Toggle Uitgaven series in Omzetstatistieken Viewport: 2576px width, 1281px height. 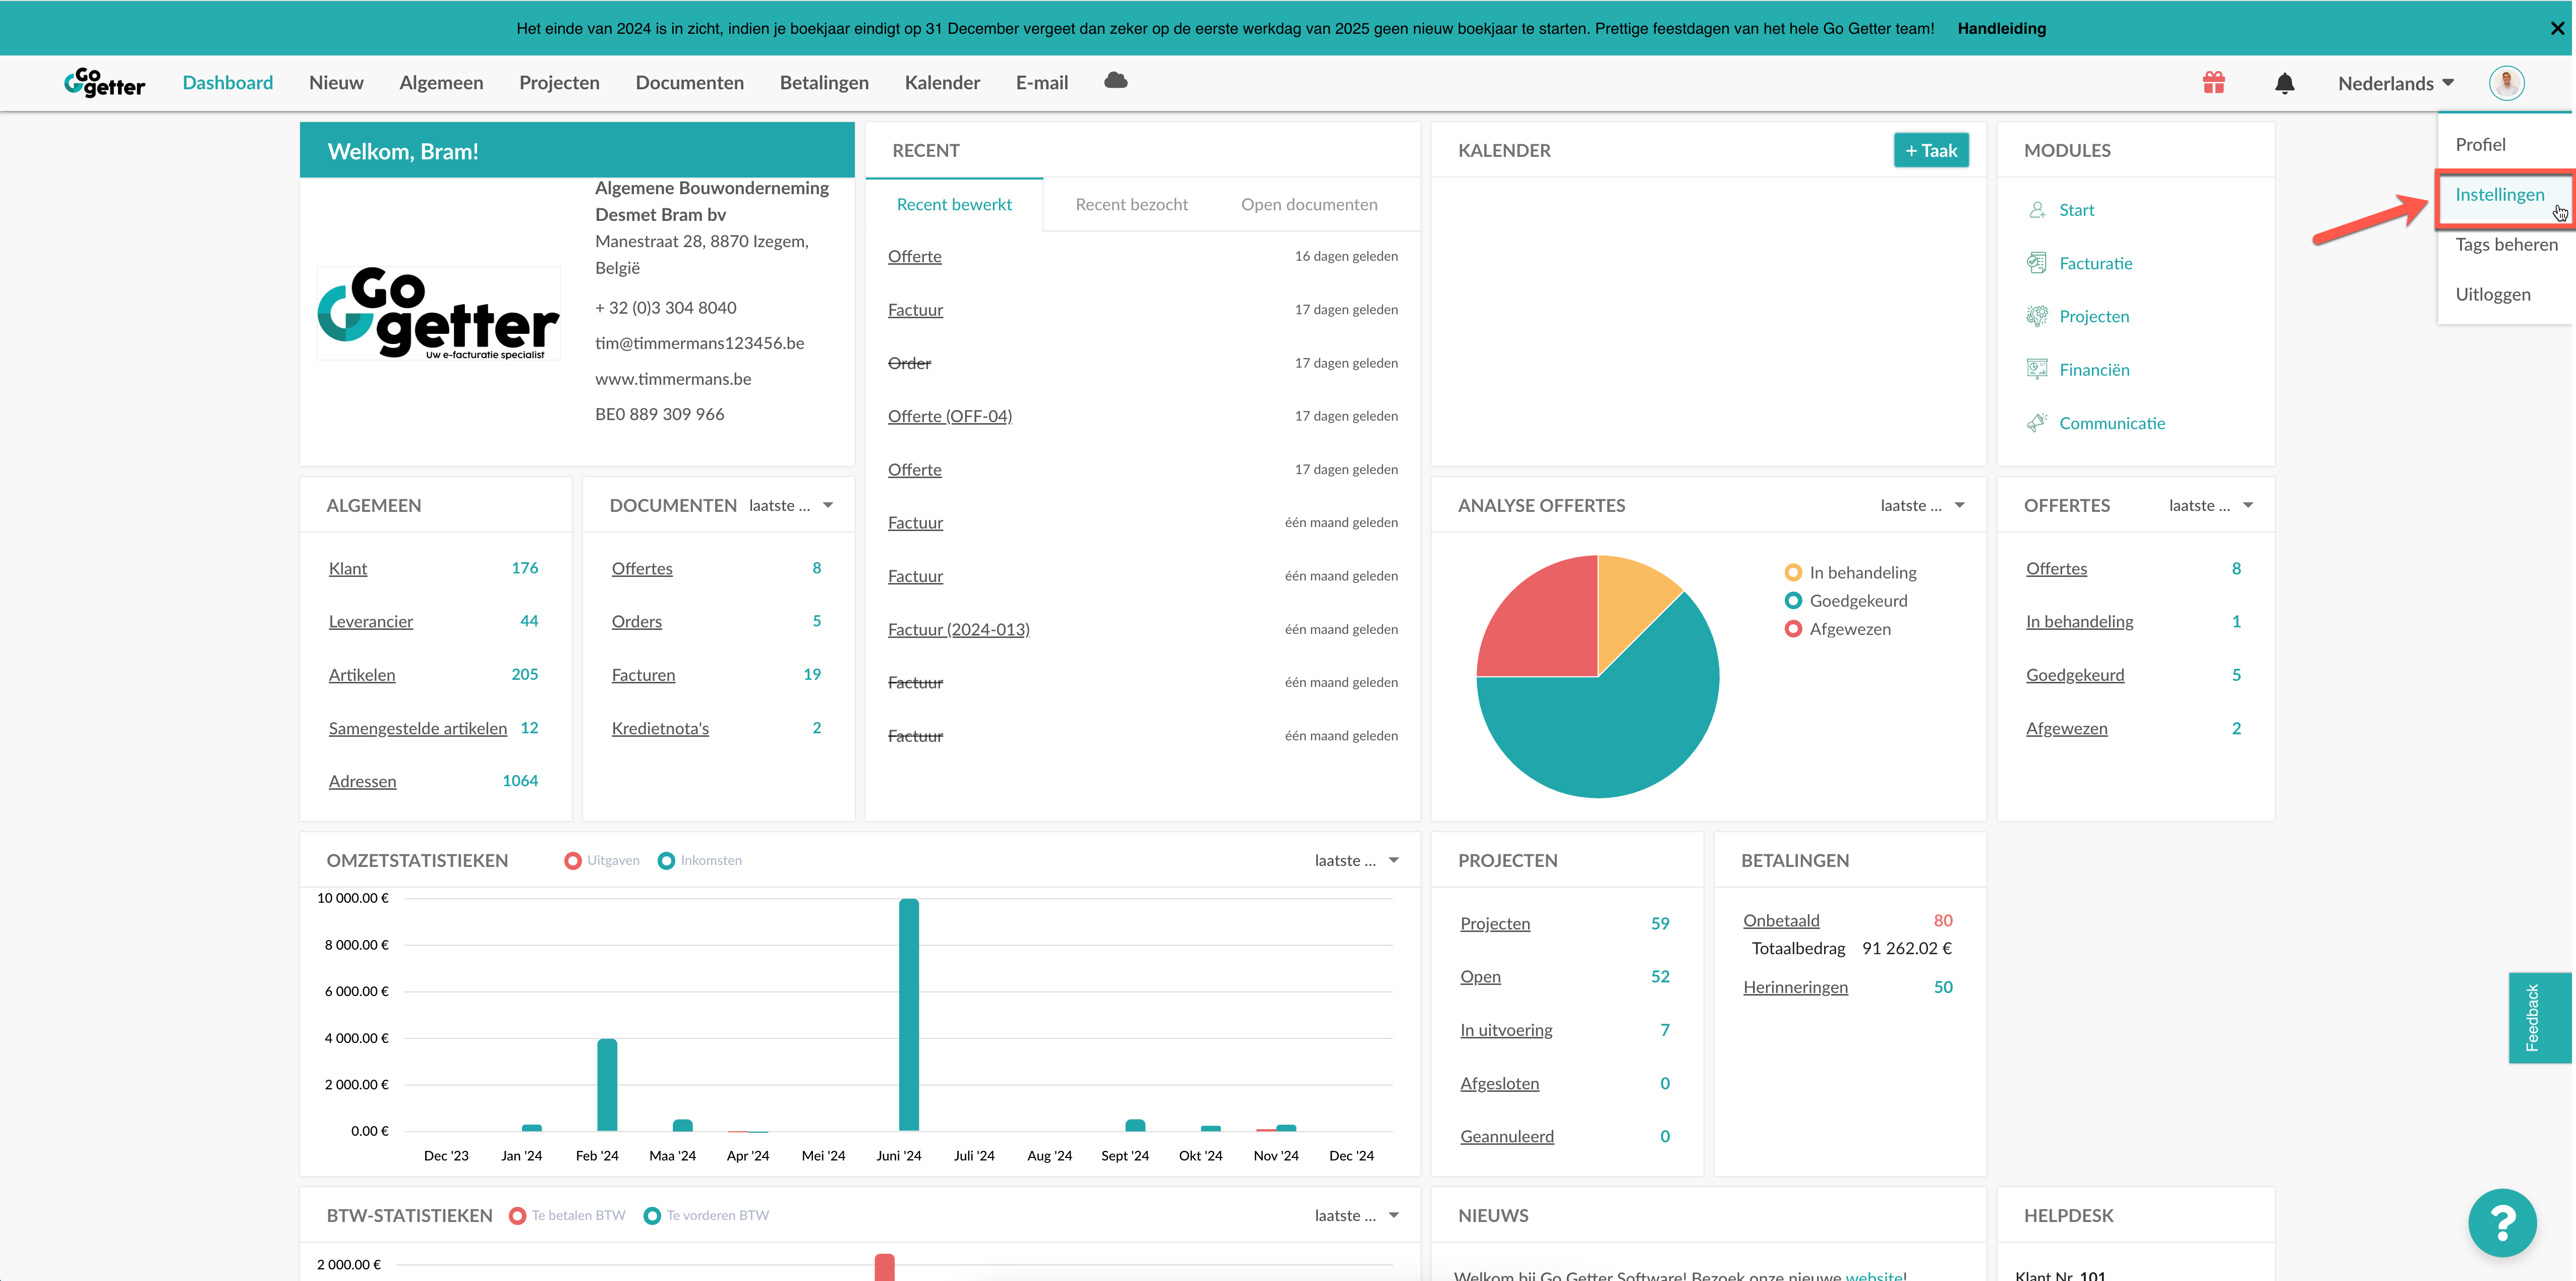[602, 861]
